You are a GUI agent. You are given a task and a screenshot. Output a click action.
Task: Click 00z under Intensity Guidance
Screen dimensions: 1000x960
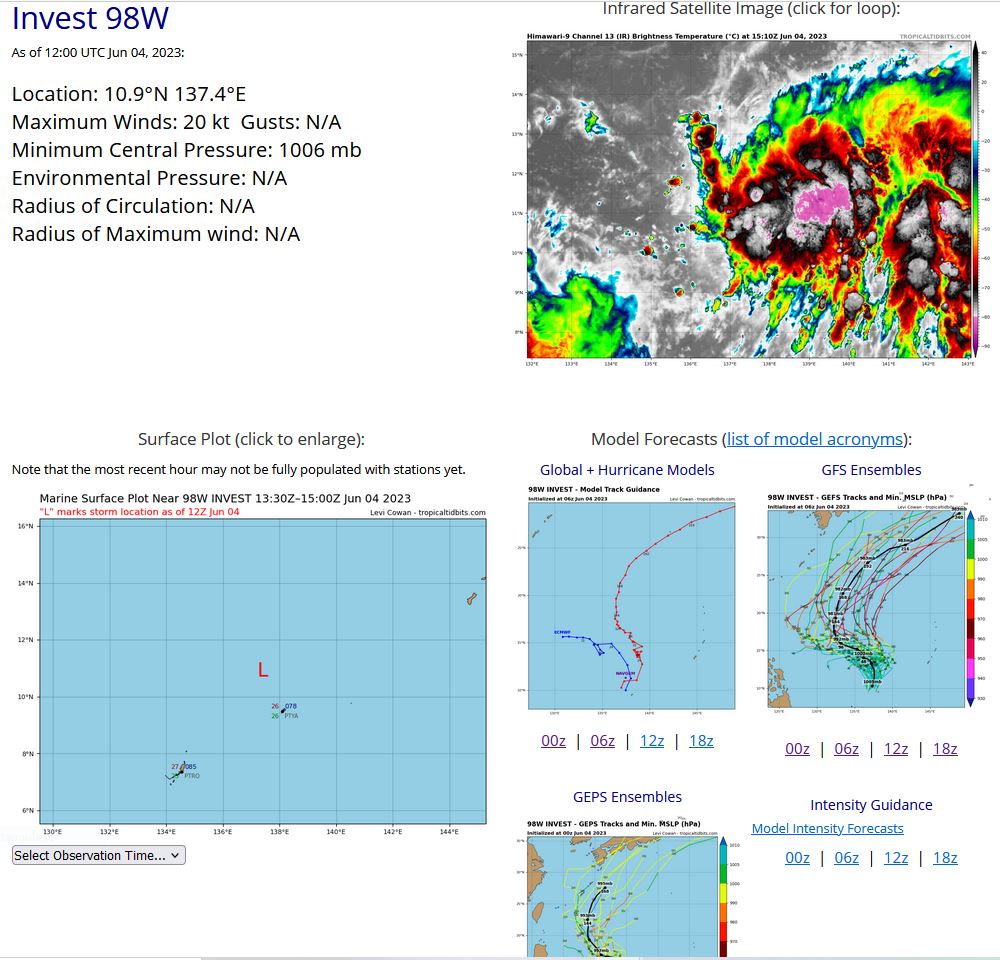[x=797, y=858]
